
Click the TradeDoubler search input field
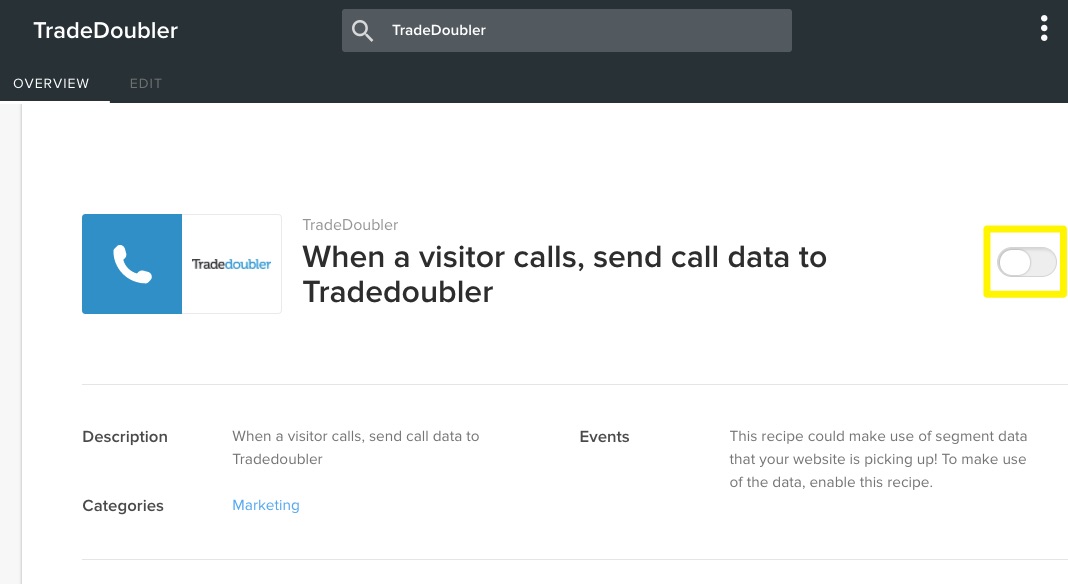click(x=567, y=30)
